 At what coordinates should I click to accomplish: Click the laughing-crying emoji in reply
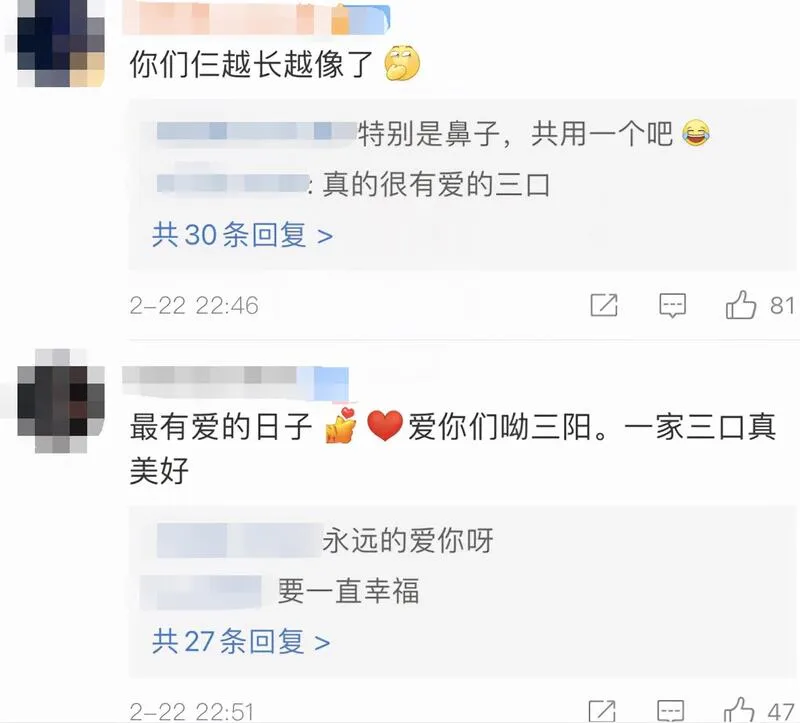[x=696, y=133]
